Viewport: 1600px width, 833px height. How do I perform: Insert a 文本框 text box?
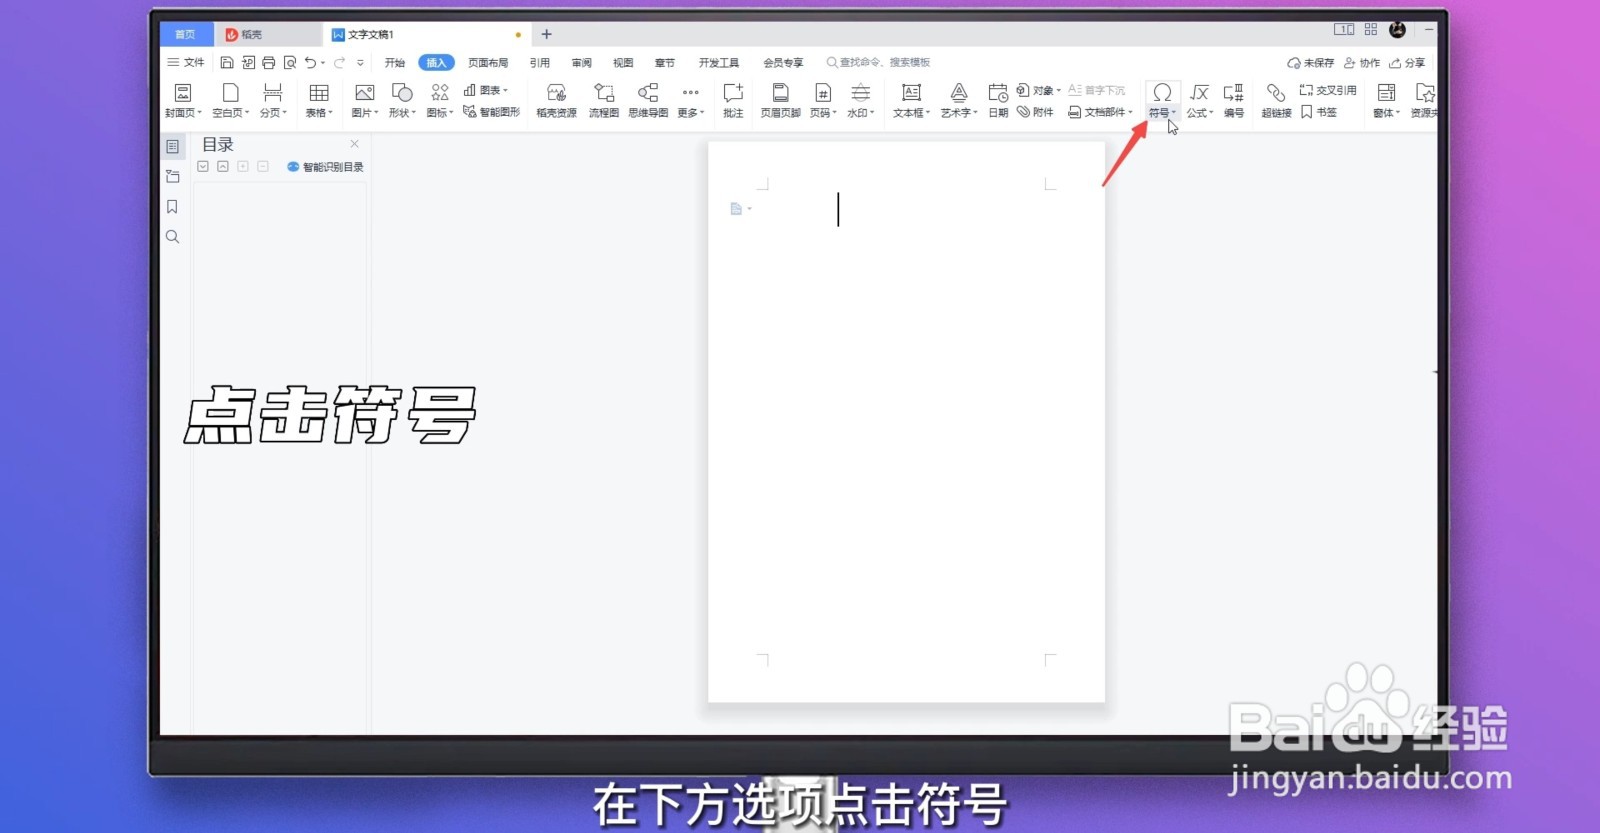click(911, 100)
